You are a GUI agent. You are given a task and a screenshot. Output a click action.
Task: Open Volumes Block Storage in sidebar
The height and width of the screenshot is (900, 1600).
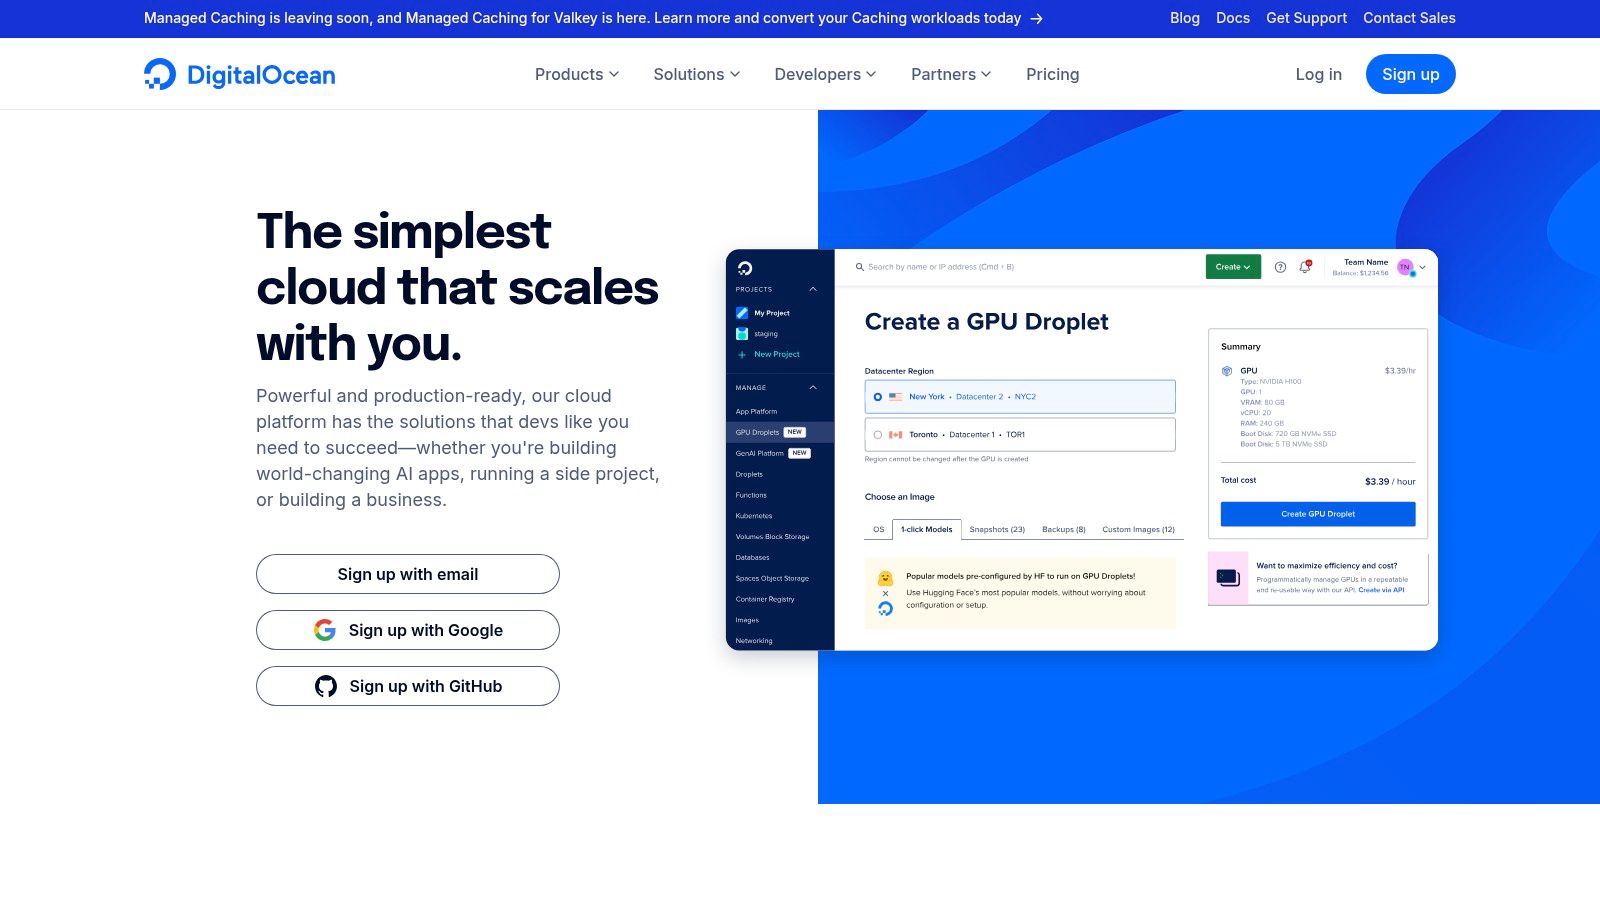point(772,537)
